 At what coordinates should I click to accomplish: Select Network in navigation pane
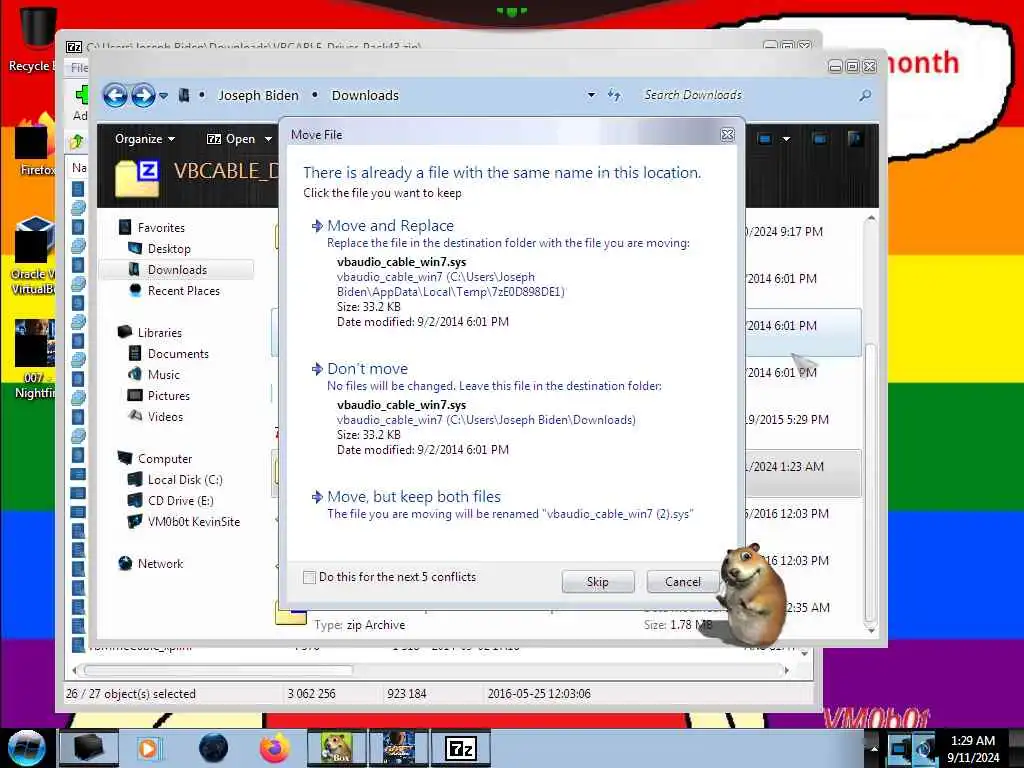[x=160, y=564]
